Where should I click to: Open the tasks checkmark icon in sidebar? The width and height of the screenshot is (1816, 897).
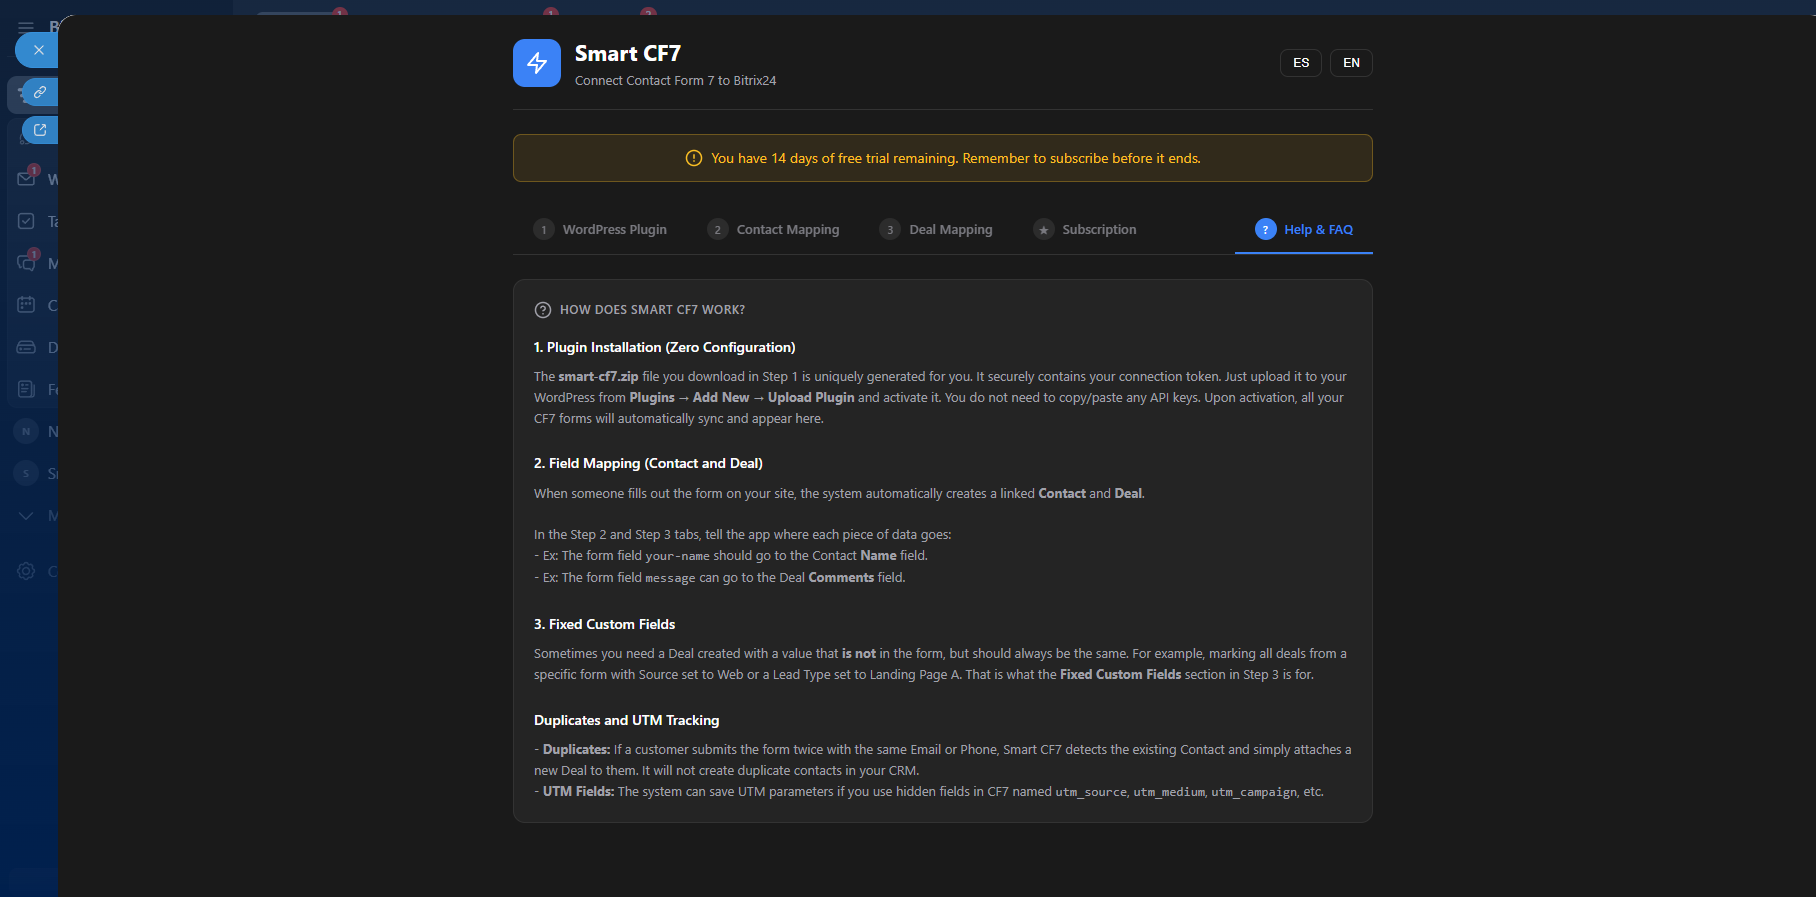[27, 221]
